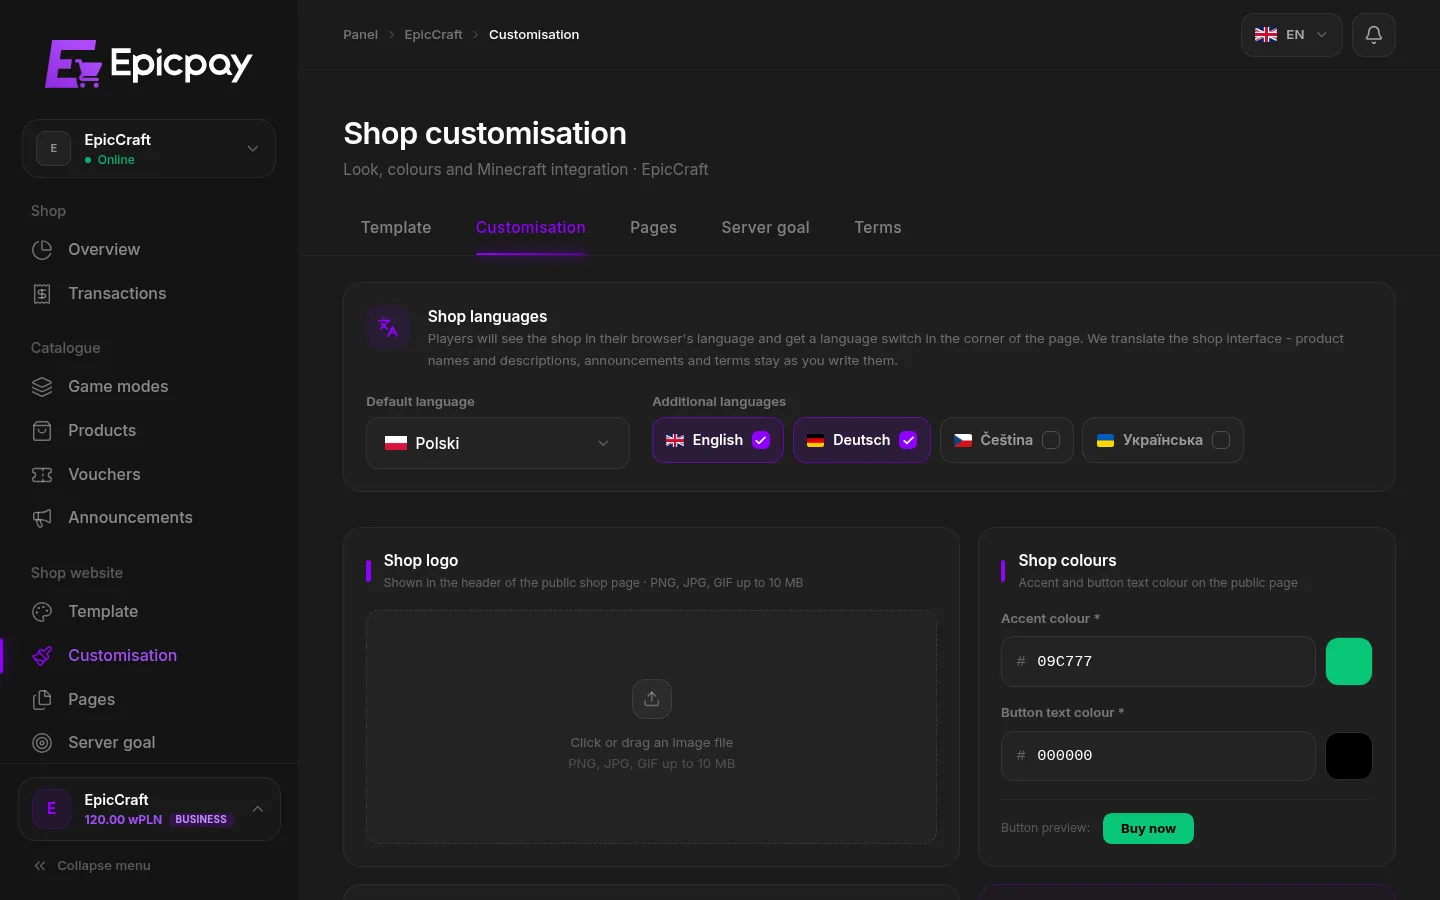Viewport: 1440px width, 900px height.
Task: Open the Default language Polski dropdown
Action: pyautogui.click(x=498, y=443)
